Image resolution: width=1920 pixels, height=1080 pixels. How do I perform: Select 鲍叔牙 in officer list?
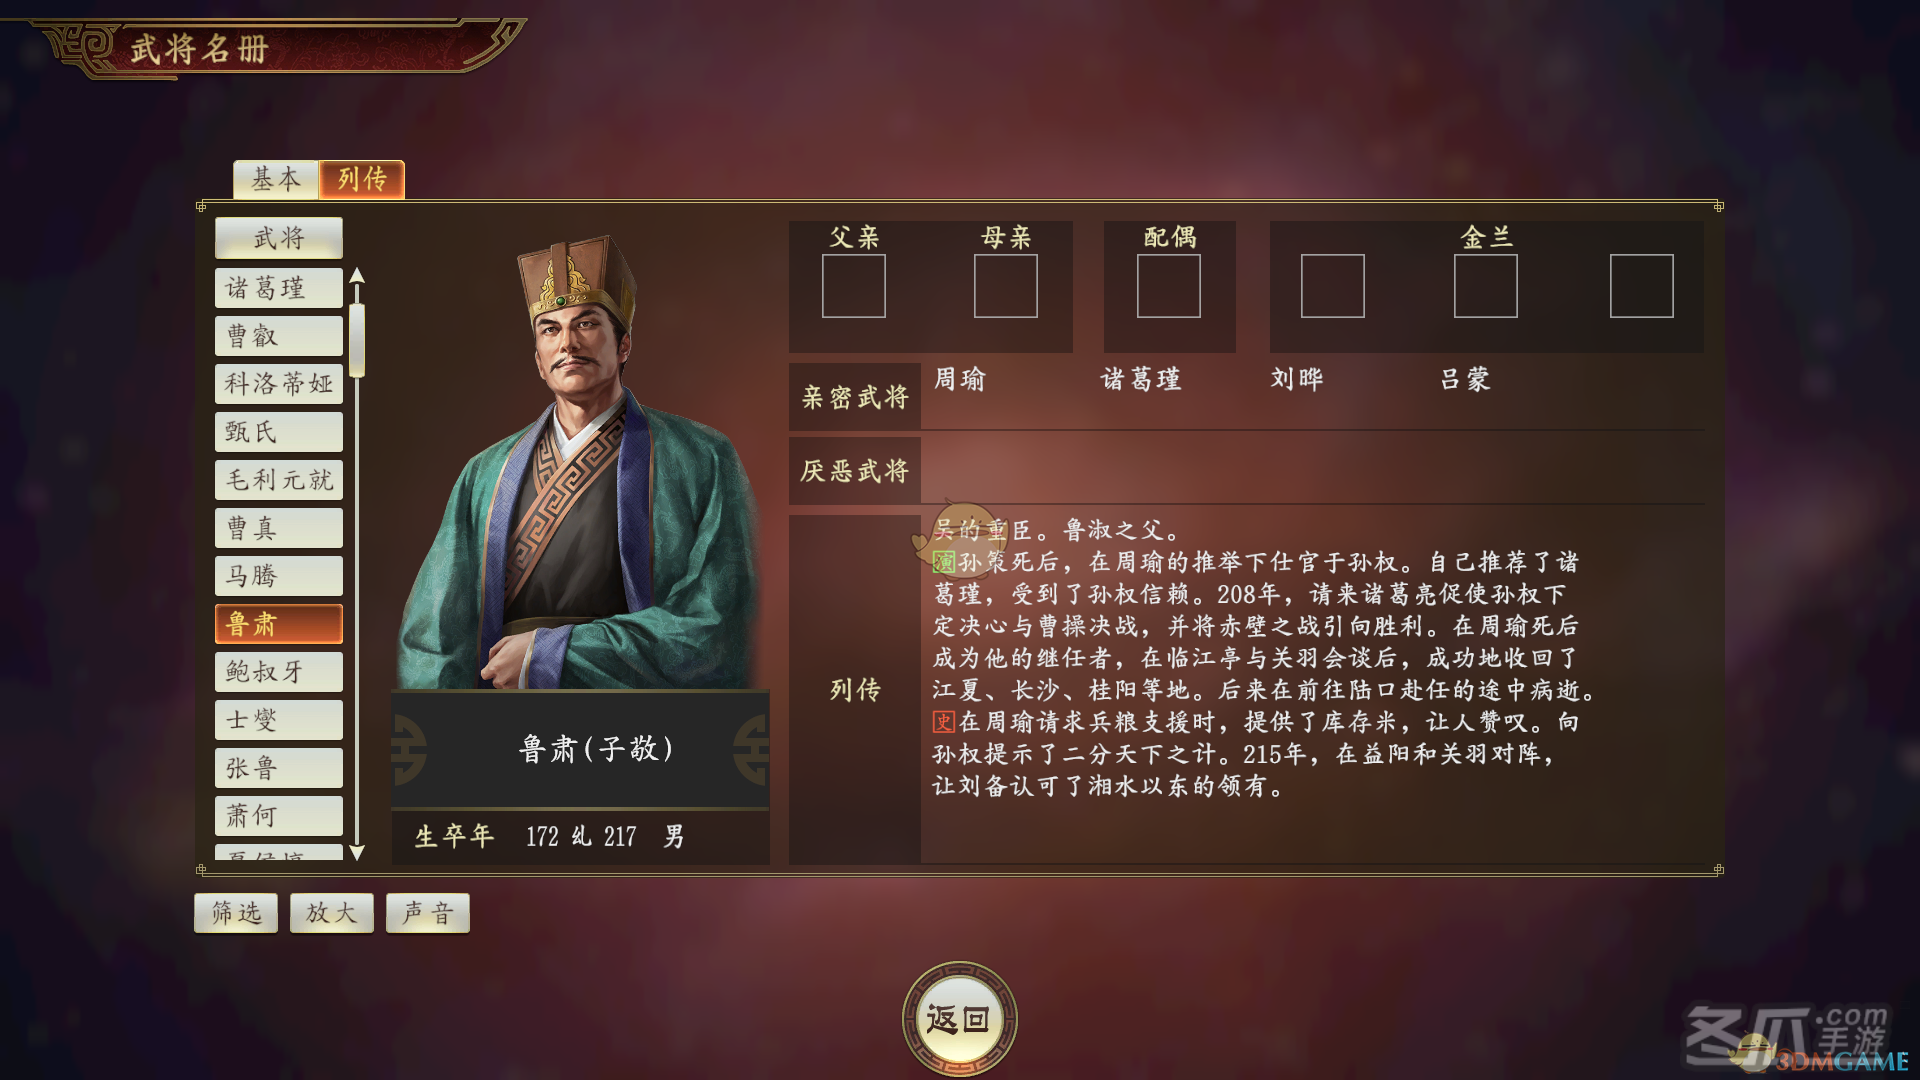coord(279,672)
